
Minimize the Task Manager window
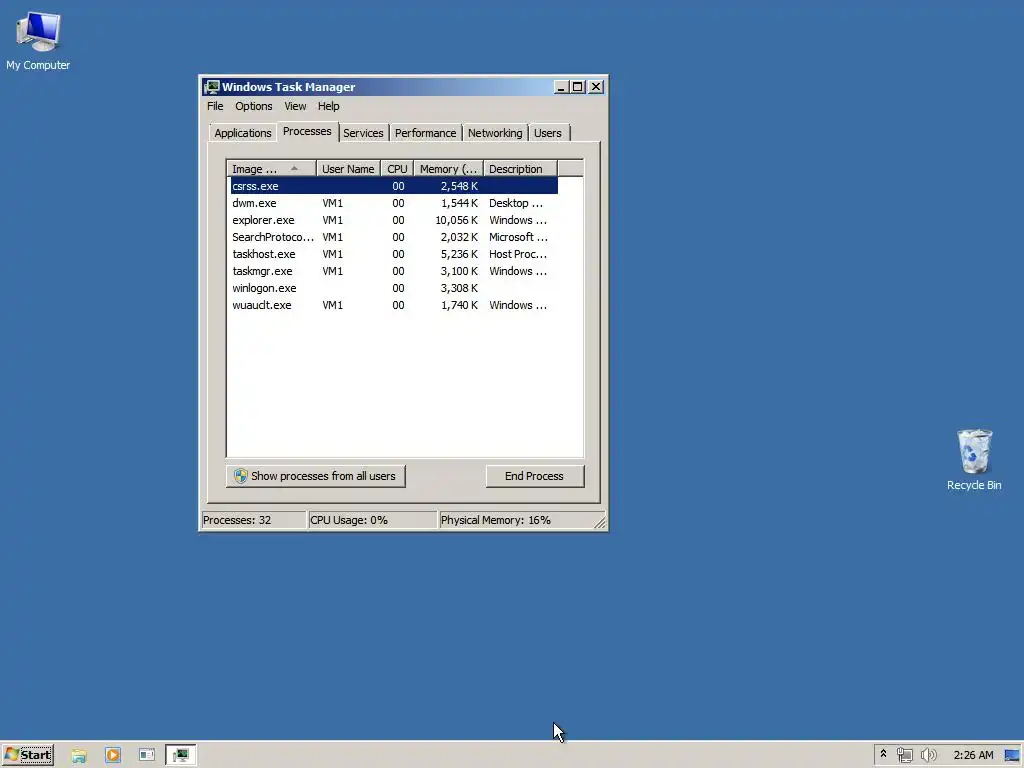pos(560,87)
